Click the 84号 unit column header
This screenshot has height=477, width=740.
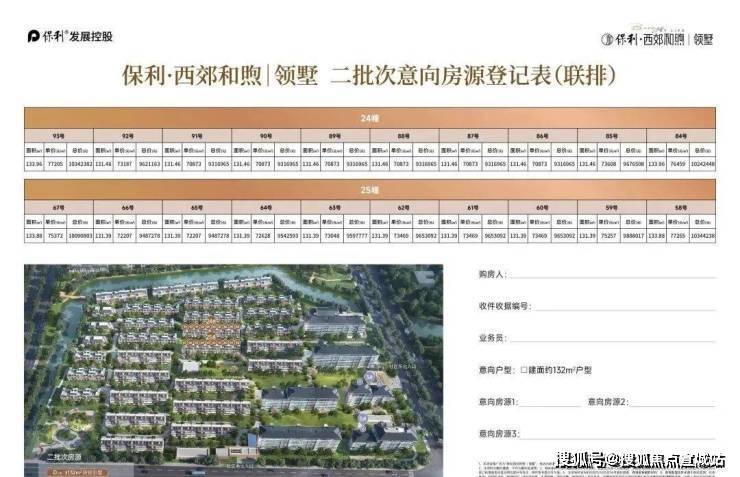click(x=680, y=133)
